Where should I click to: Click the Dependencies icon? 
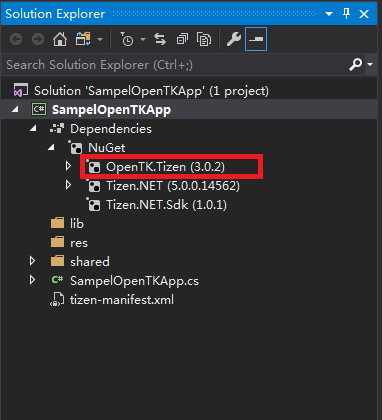(57, 128)
